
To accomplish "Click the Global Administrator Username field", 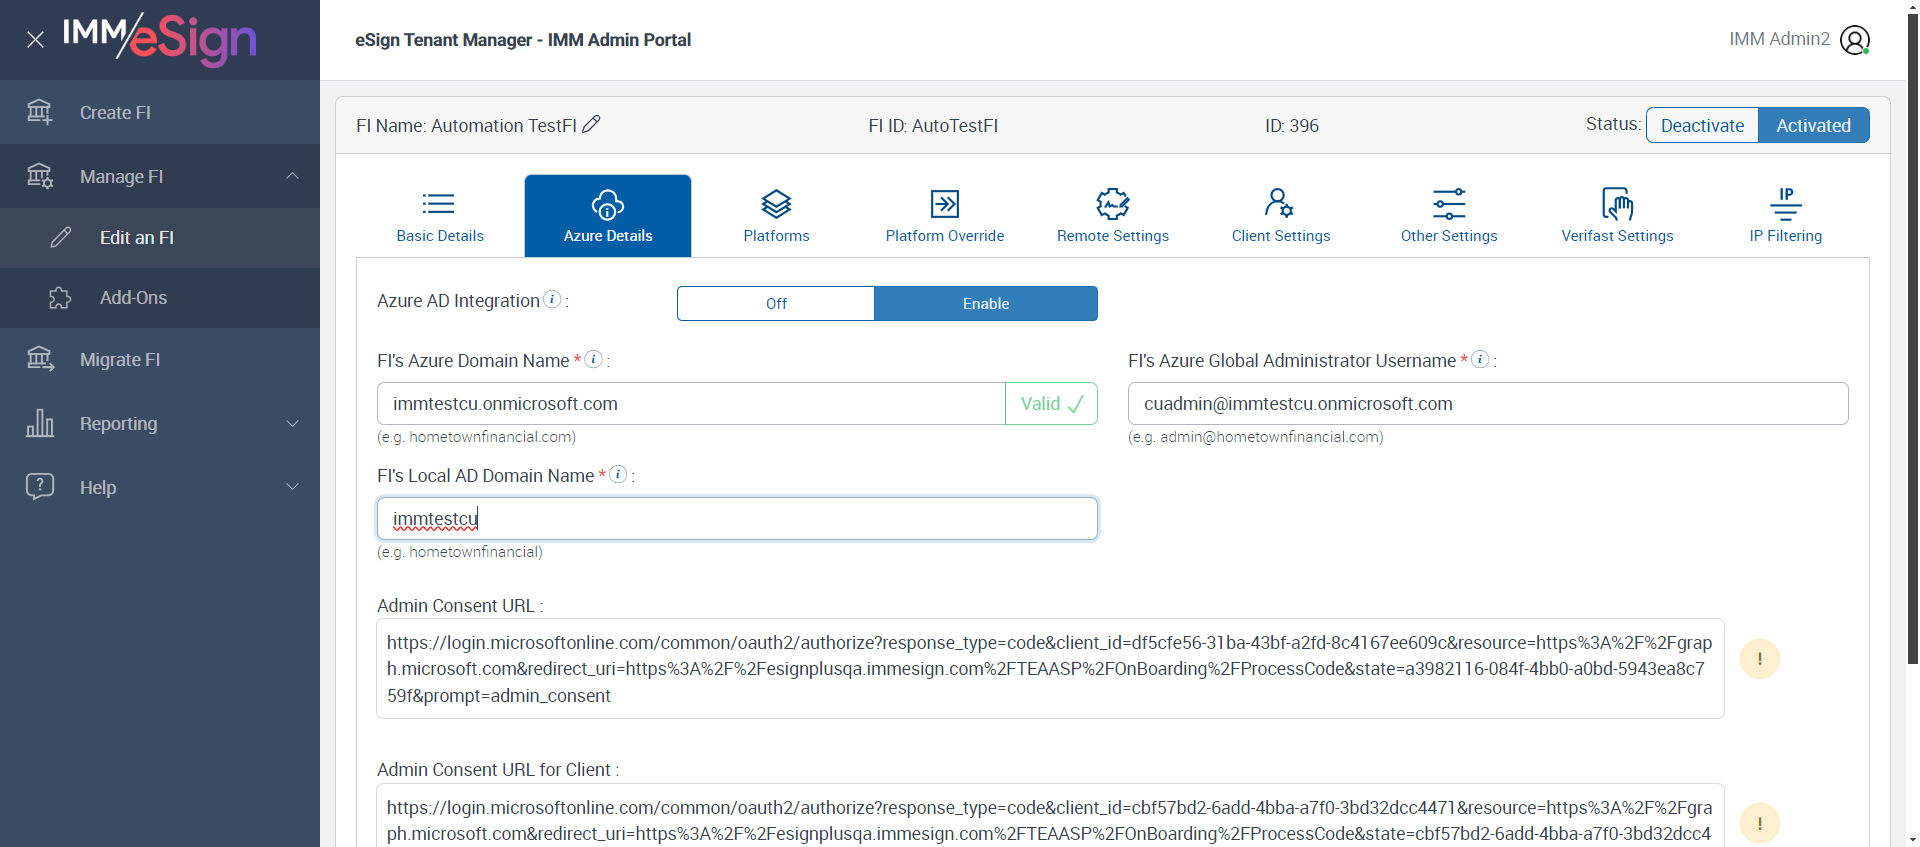I will [x=1488, y=404].
